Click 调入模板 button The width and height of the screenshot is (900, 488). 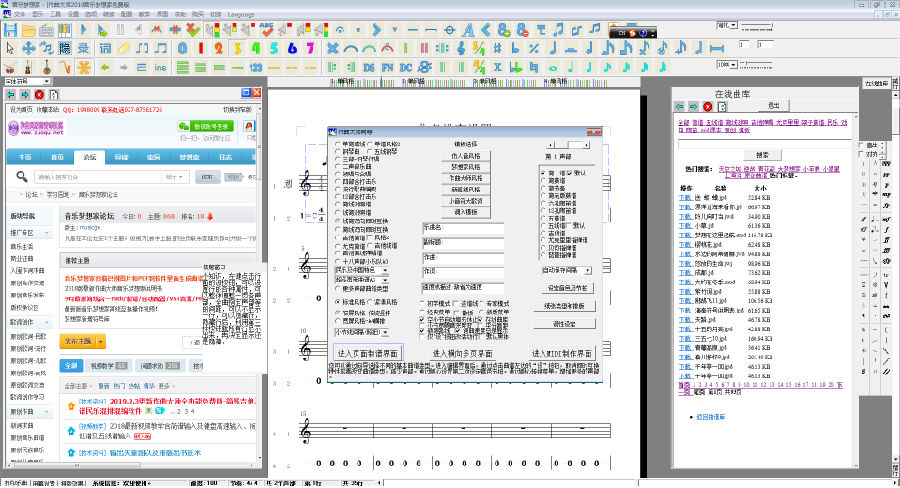click(464, 212)
